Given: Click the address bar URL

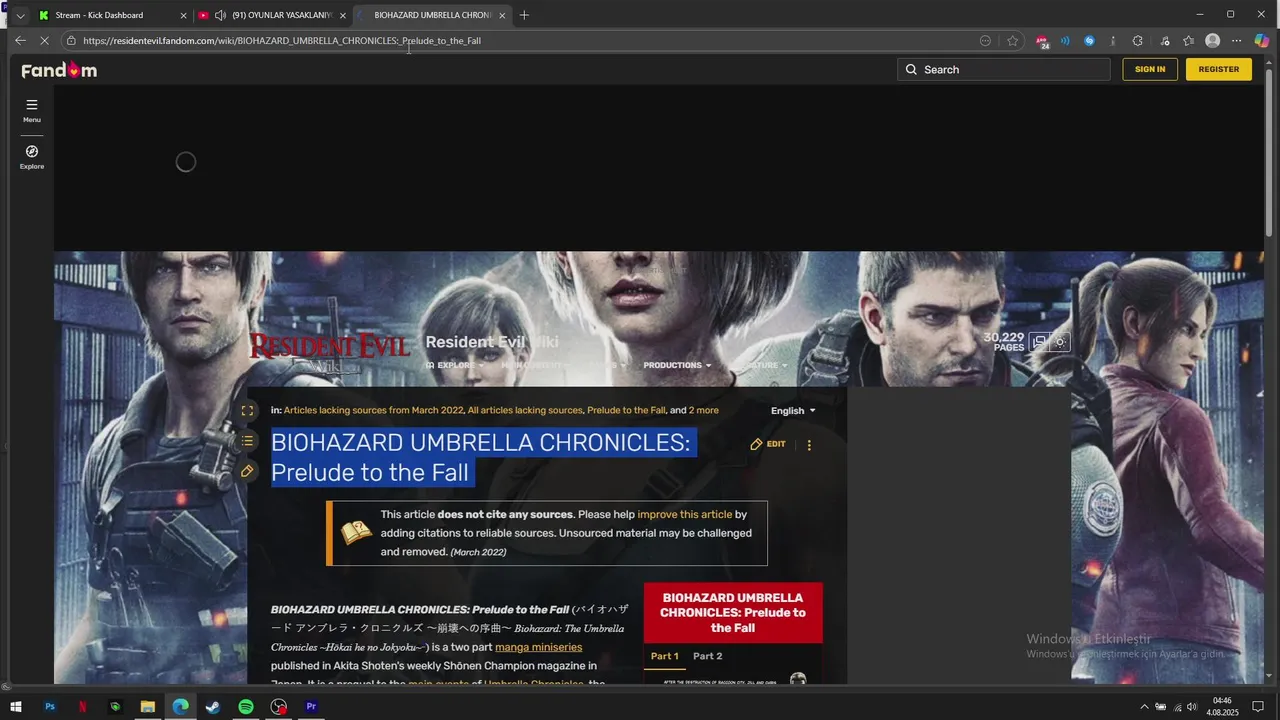Looking at the screenshot, I should point(282,41).
